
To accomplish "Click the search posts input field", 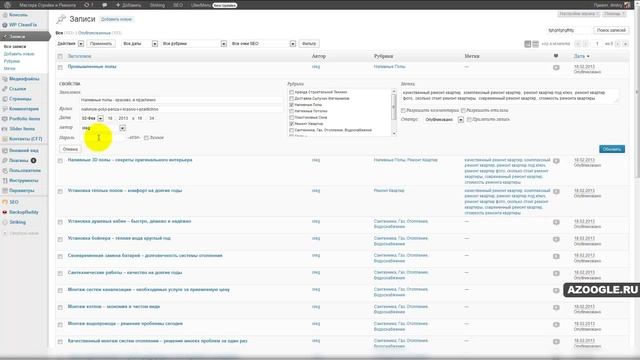I will [x=569, y=30].
